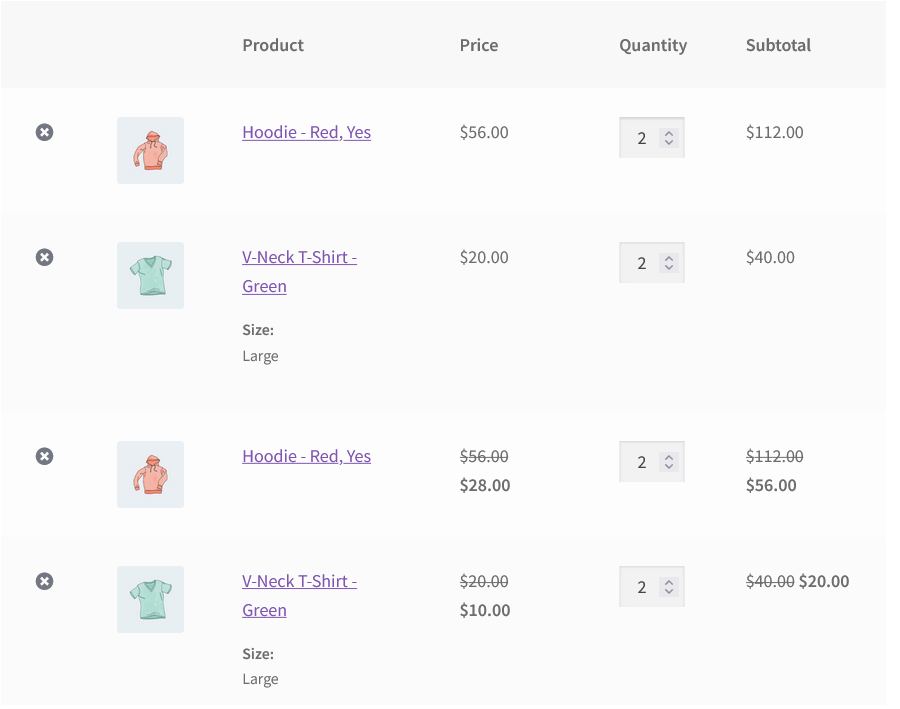Adjust quantity stepper for $56.00 hoodie
The width and height of the screenshot is (900, 709).
[669, 138]
